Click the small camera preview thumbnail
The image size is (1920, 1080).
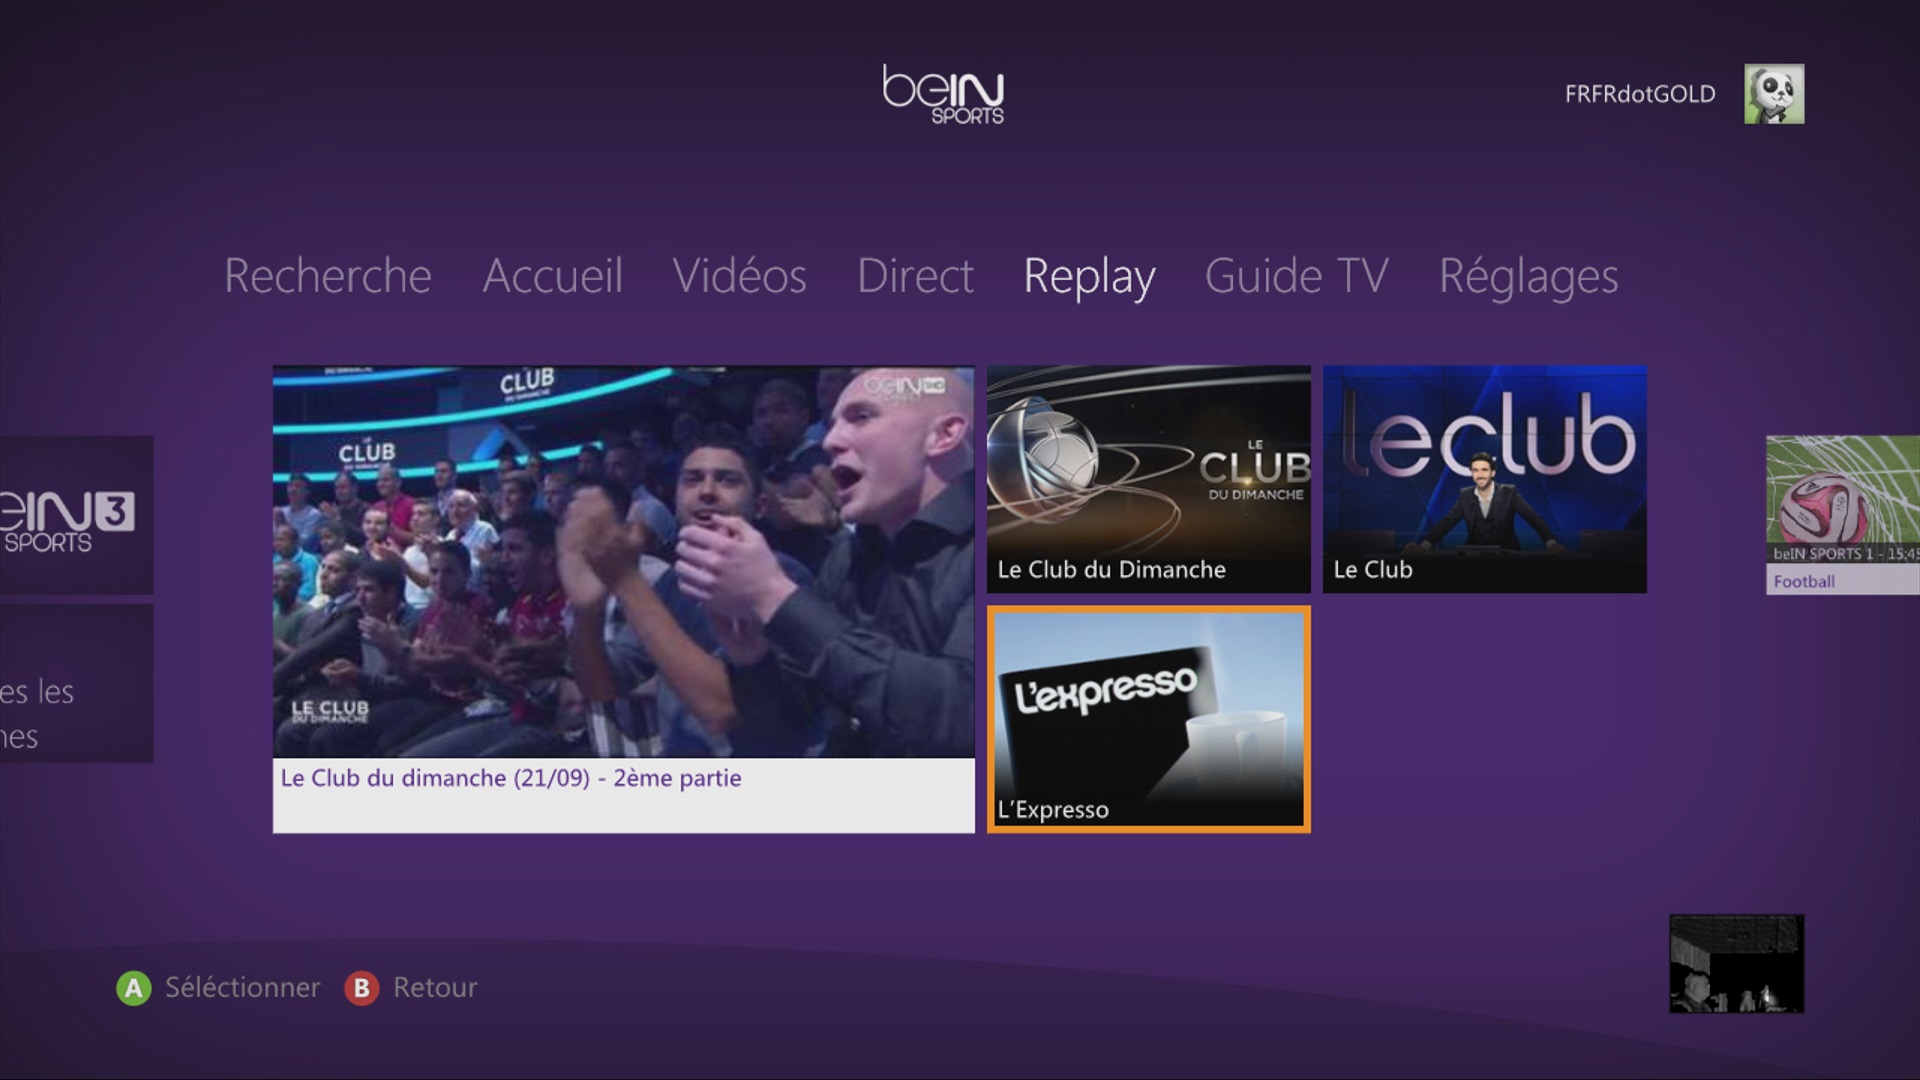tap(1736, 964)
